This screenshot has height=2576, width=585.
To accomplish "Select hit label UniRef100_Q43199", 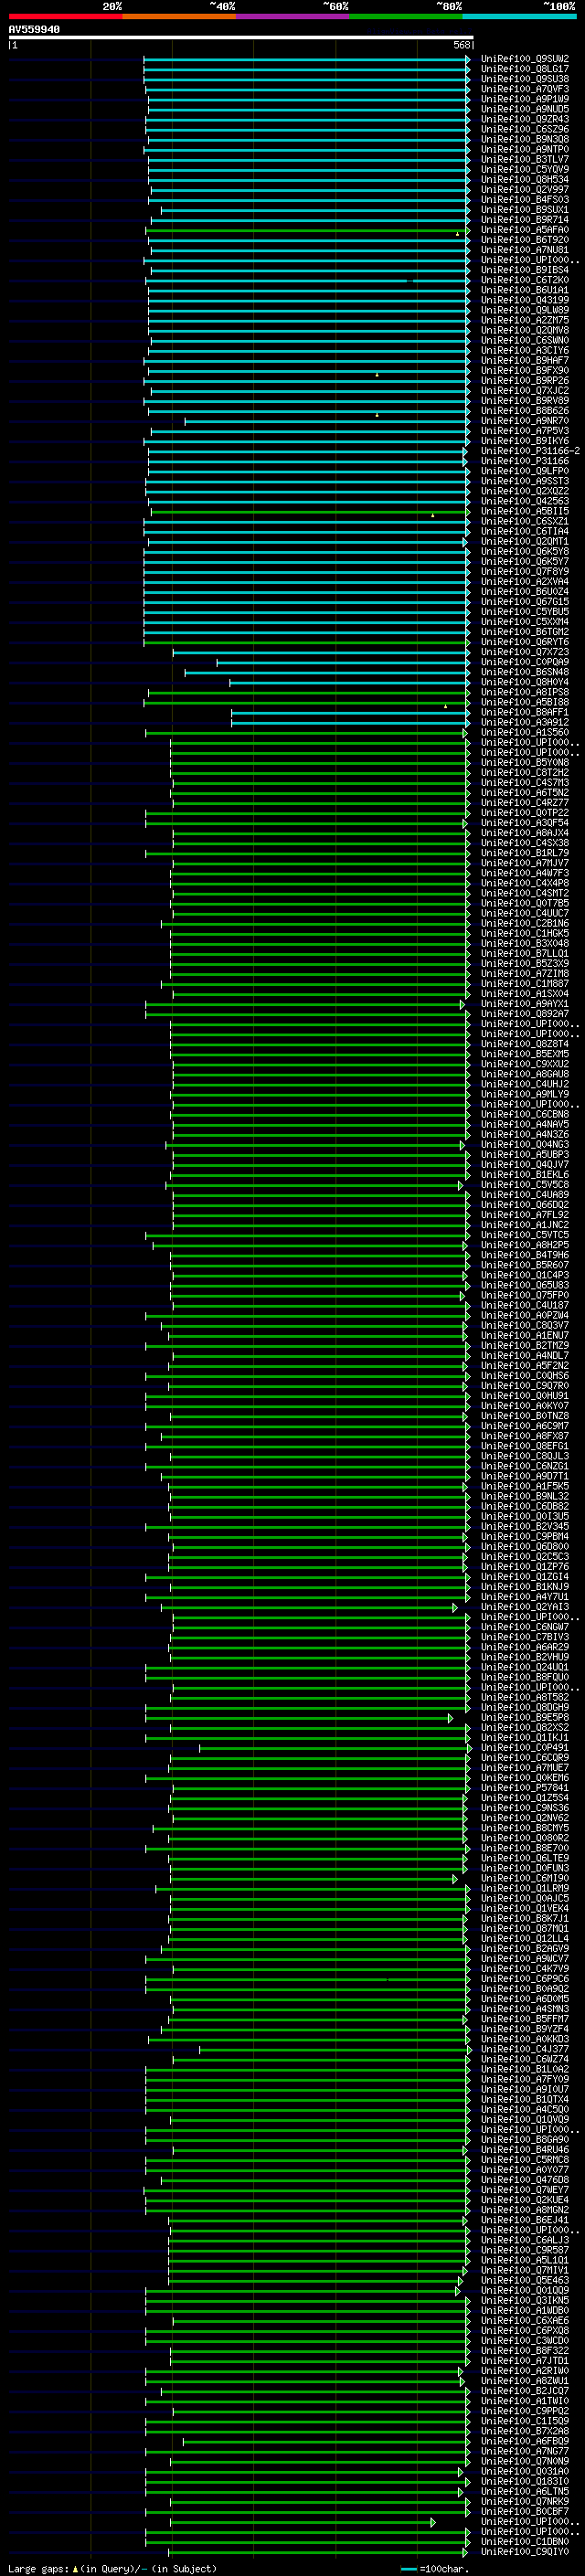I will coord(524,300).
